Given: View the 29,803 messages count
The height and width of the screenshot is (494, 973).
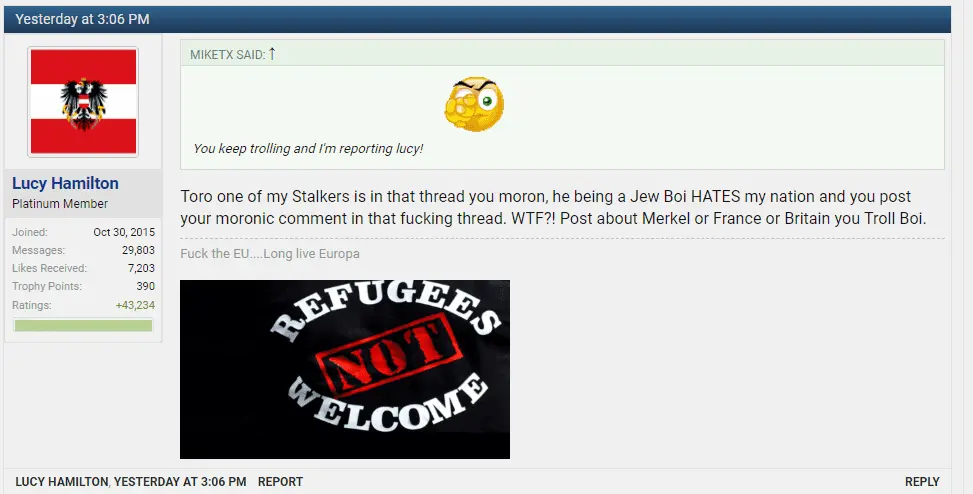Looking at the screenshot, I should (x=138, y=250).
